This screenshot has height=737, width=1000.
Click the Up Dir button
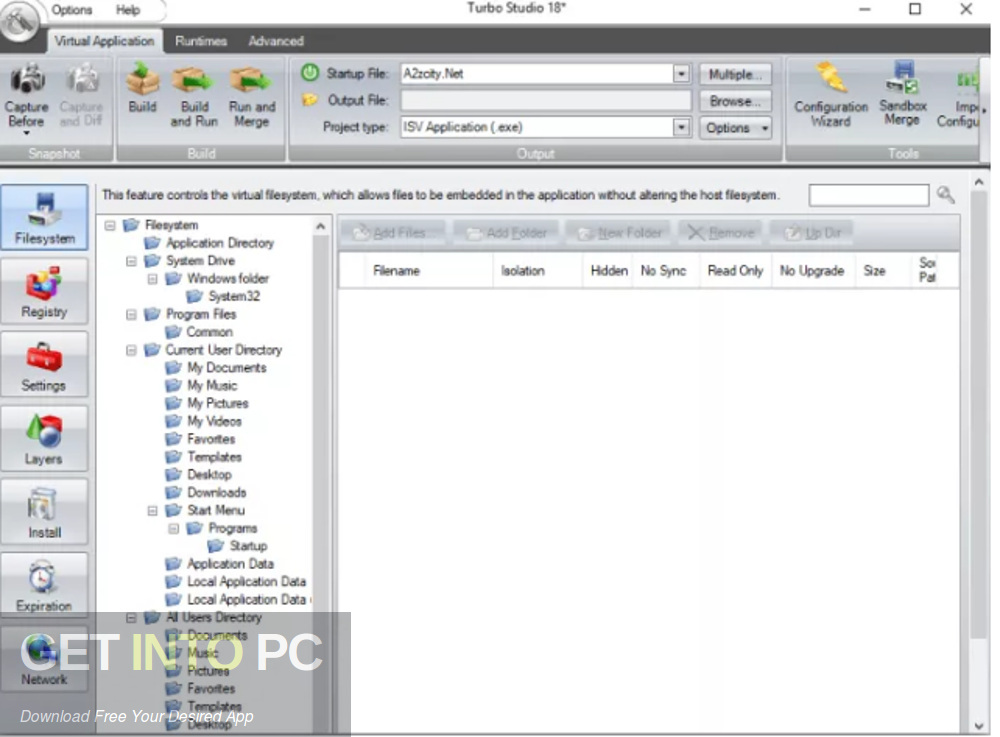(x=812, y=233)
